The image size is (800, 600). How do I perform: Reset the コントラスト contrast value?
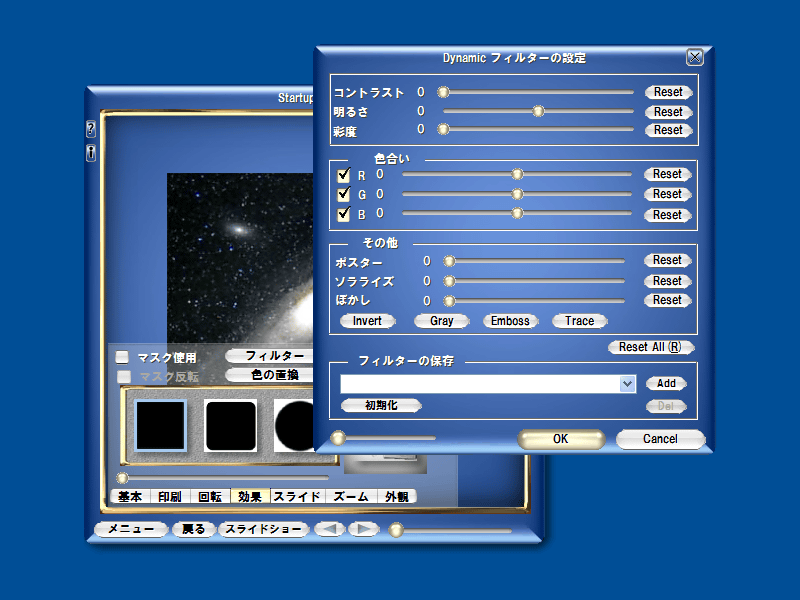click(668, 92)
